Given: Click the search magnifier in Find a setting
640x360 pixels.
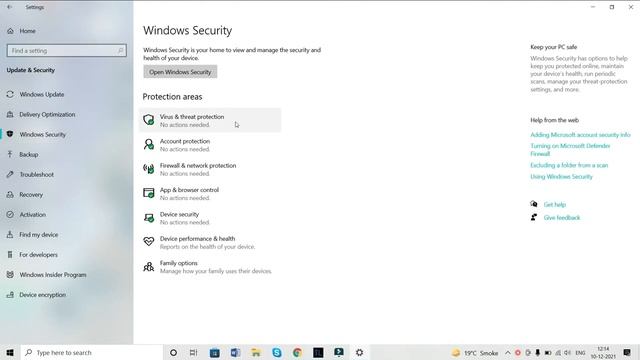Looking at the screenshot, I should [120, 51].
